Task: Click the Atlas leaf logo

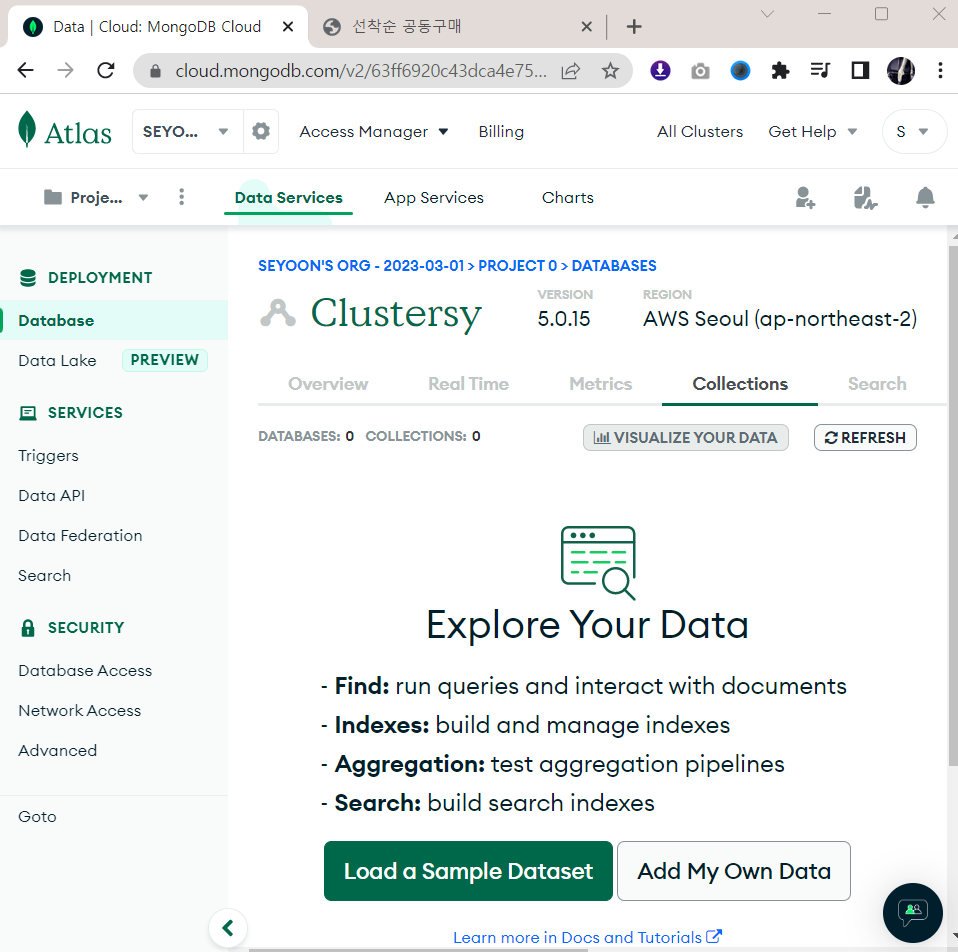Action: (27, 130)
